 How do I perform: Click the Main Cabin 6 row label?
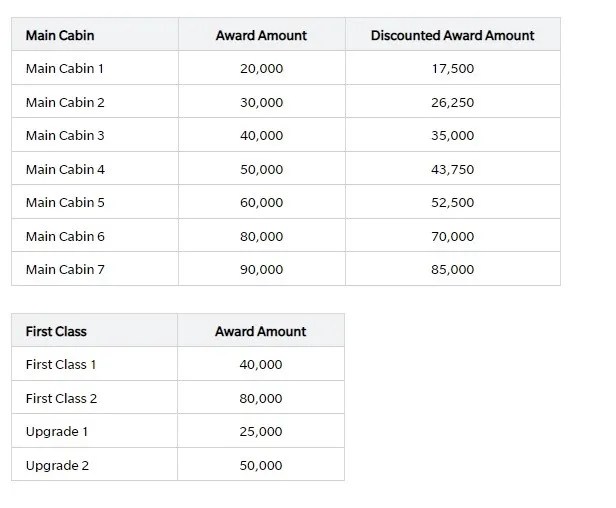click(65, 236)
